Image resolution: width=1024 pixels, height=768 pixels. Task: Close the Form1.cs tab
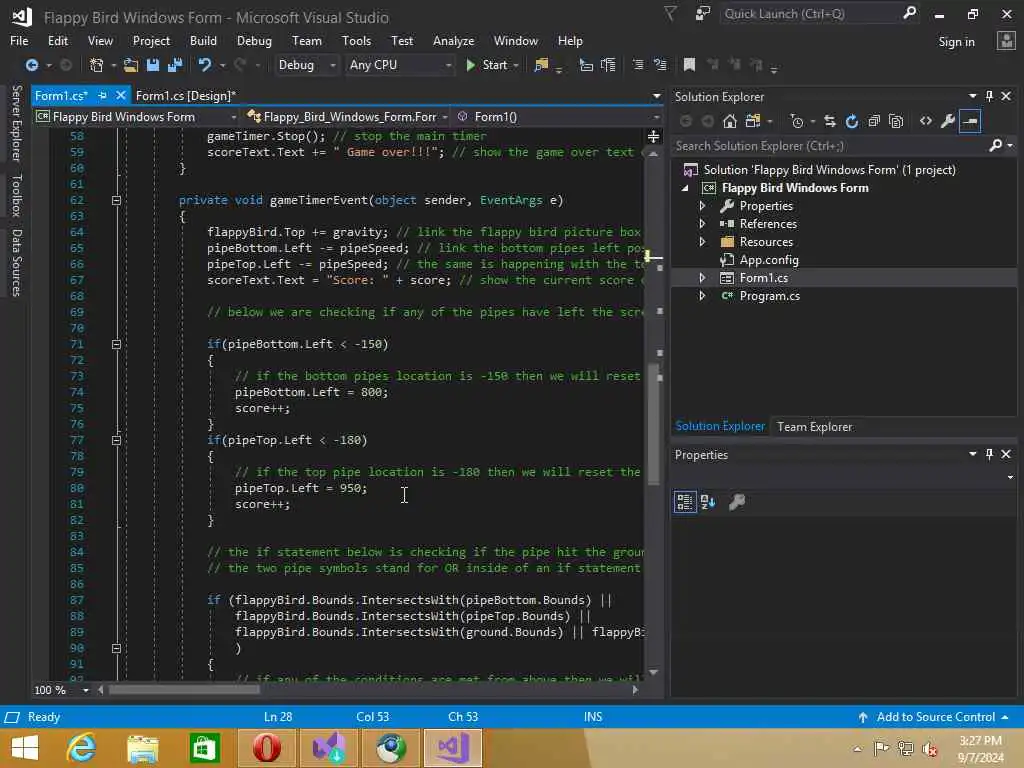click(120, 95)
